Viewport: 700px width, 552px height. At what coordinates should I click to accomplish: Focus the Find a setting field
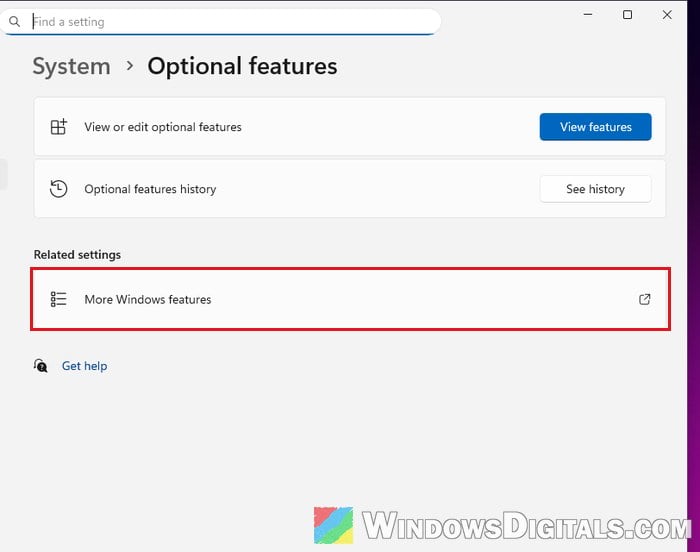coord(221,21)
